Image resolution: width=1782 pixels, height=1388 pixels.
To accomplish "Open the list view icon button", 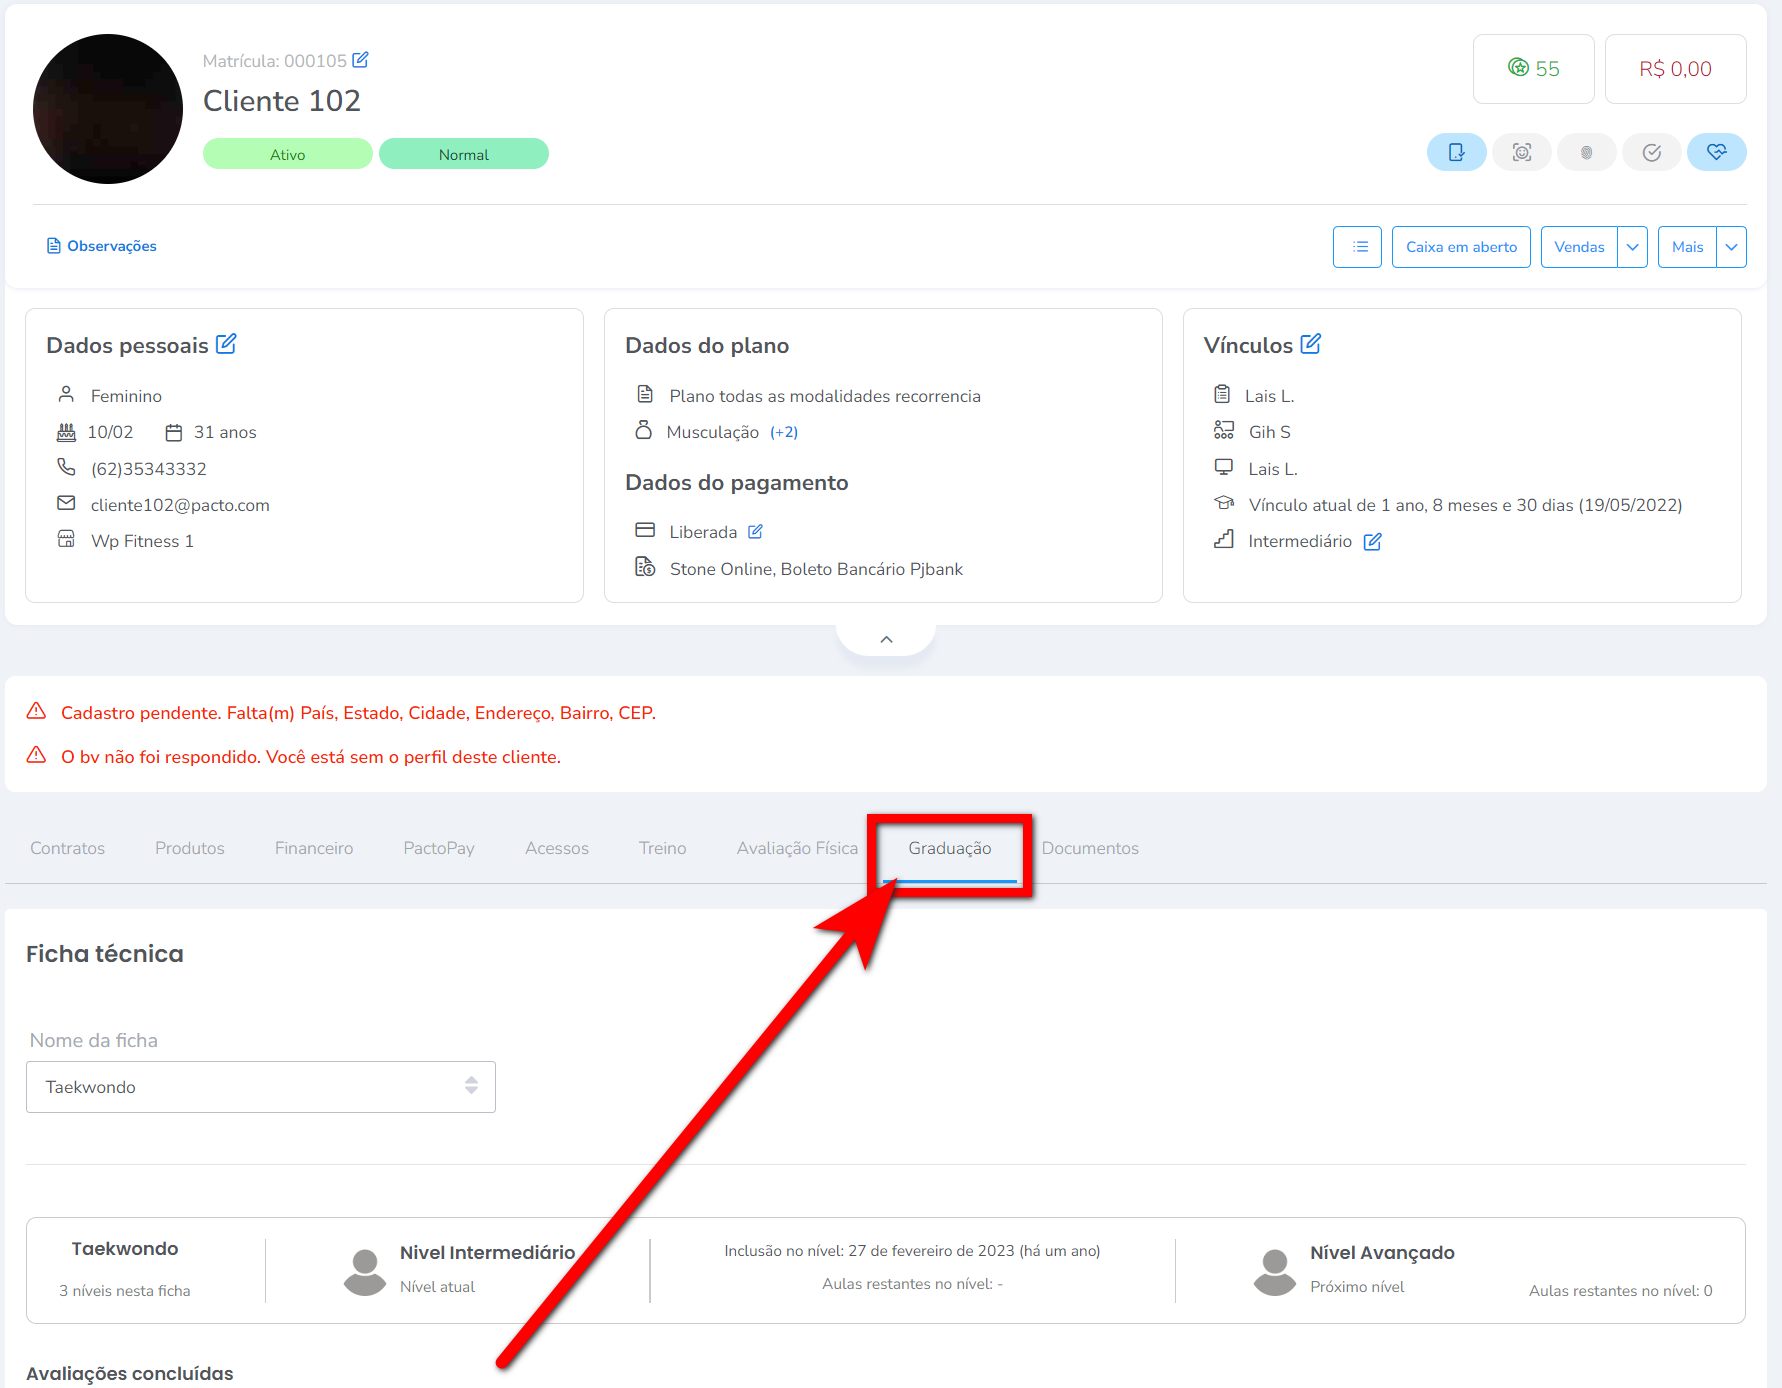I will (x=1357, y=247).
